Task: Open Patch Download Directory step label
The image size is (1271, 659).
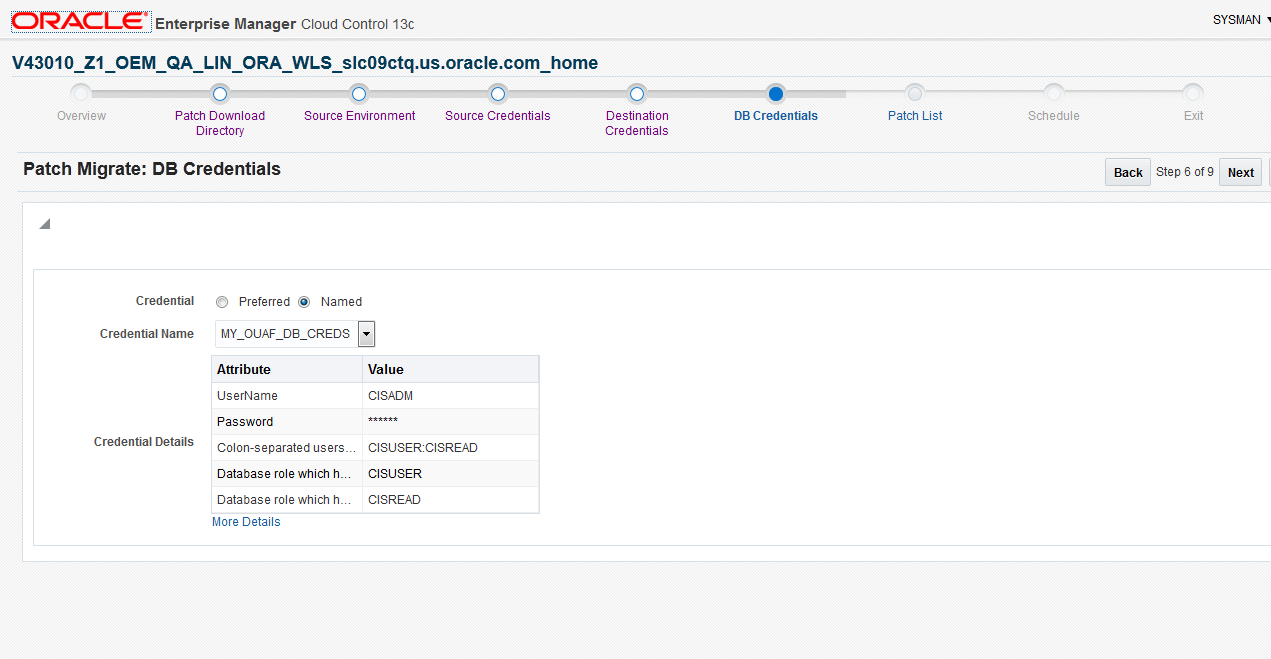Action: click(x=220, y=123)
